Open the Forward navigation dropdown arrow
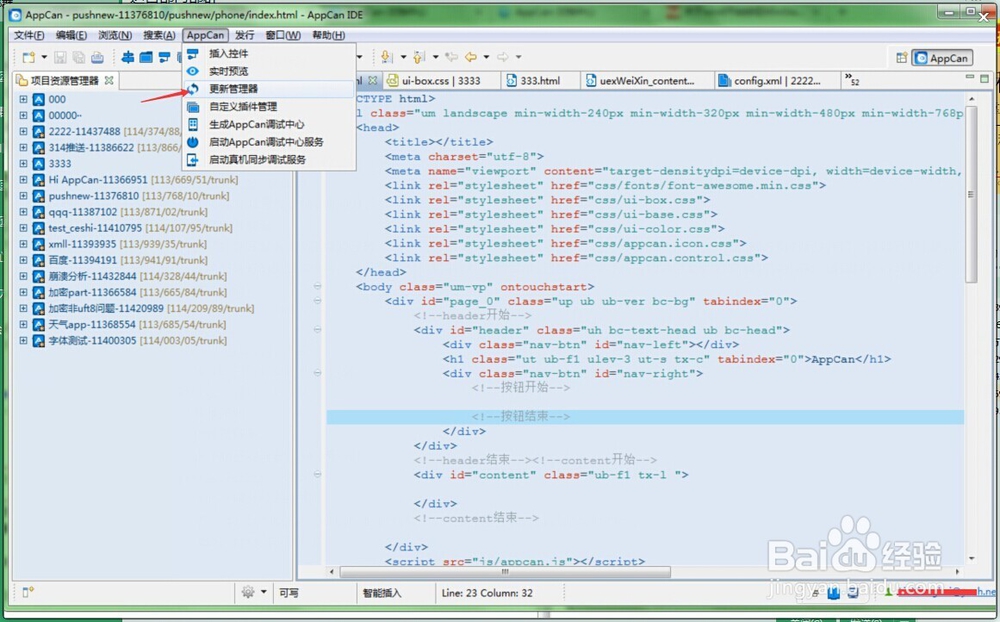Screen dimensions: 1000x622 [518, 57]
